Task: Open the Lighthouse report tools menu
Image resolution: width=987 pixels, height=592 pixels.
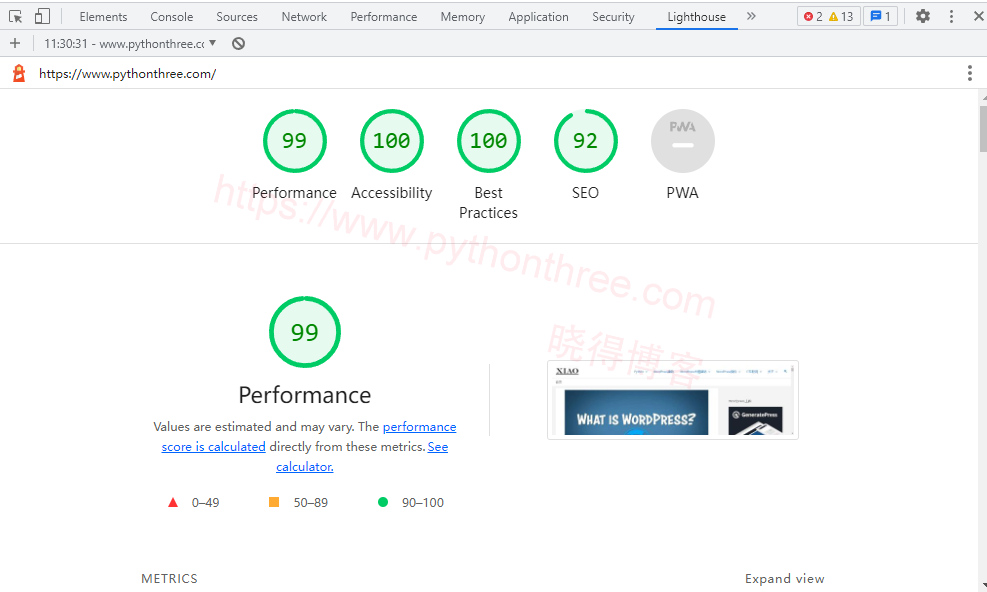Action: click(x=969, y=73)
